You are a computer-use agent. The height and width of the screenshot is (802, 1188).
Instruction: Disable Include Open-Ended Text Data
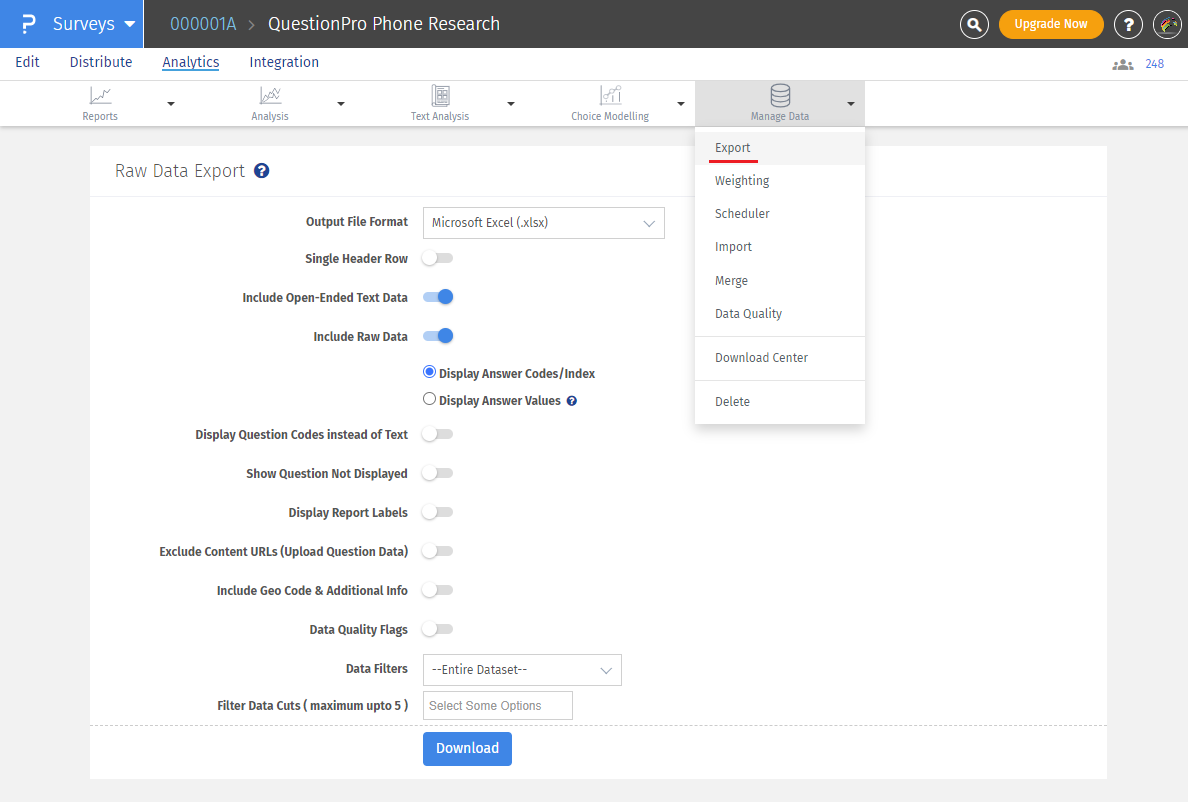coord(437,296)
